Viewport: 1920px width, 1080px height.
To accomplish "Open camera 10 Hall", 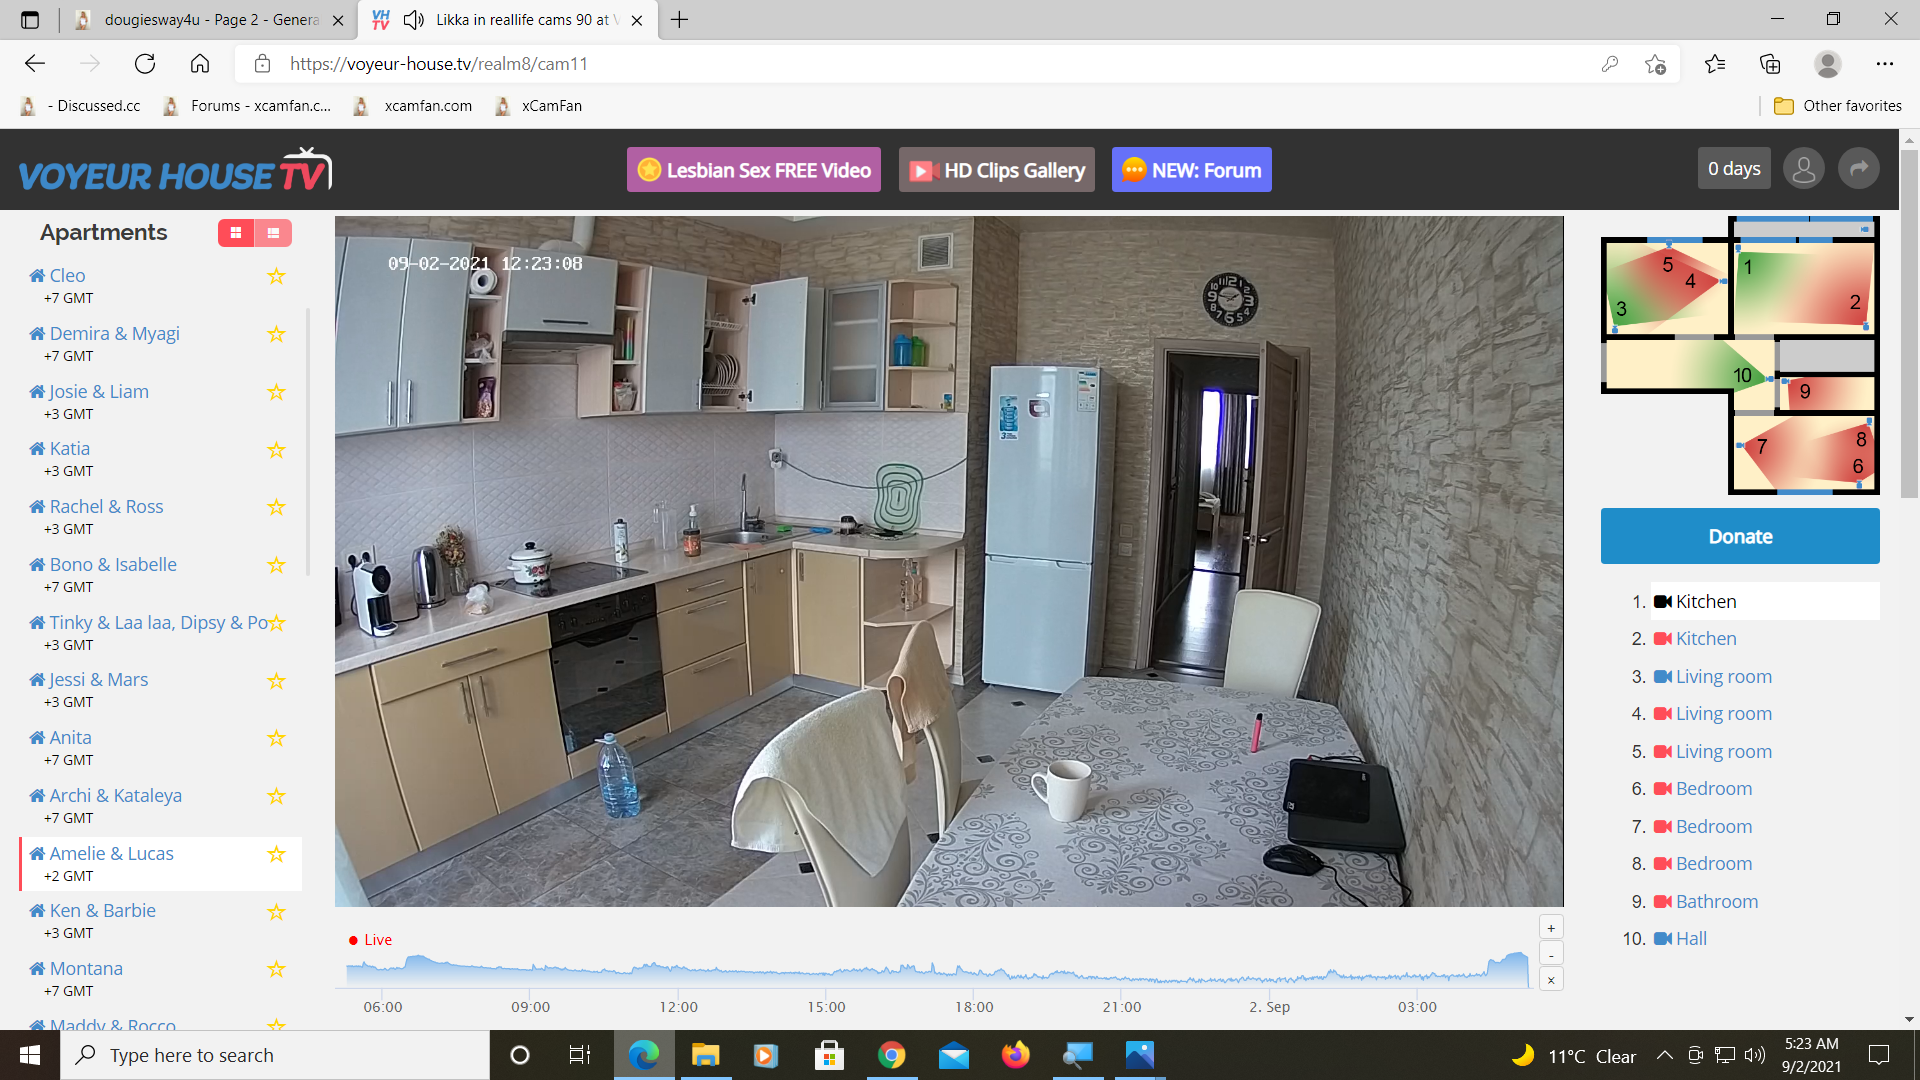I will 1690,939.
